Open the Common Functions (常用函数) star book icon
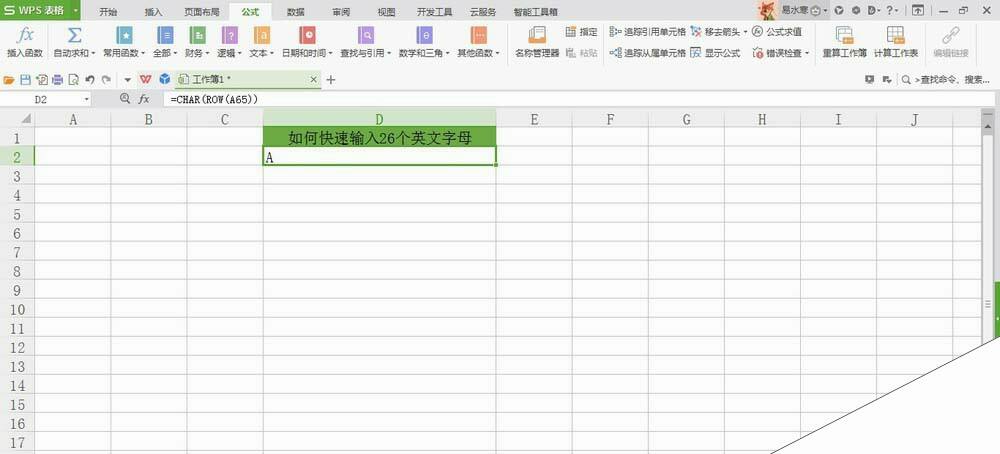 coord(124,35)
